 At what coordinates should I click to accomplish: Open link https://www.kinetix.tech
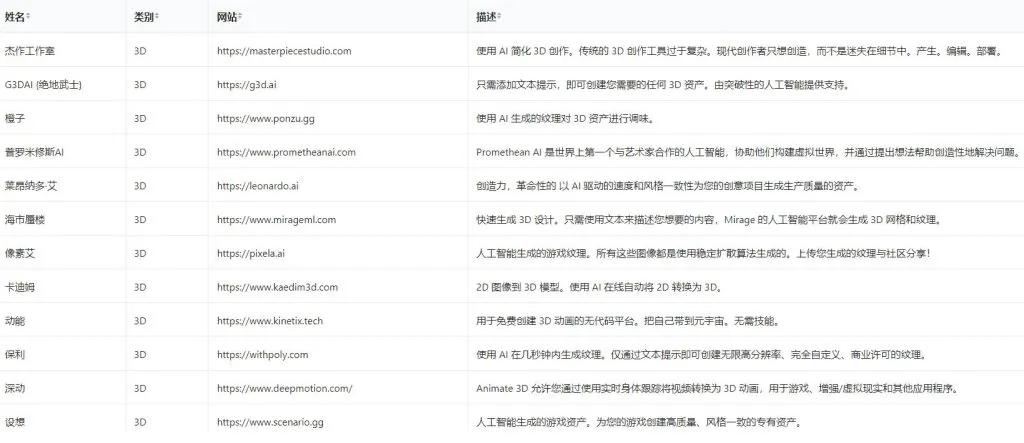[x=270, y=321]
